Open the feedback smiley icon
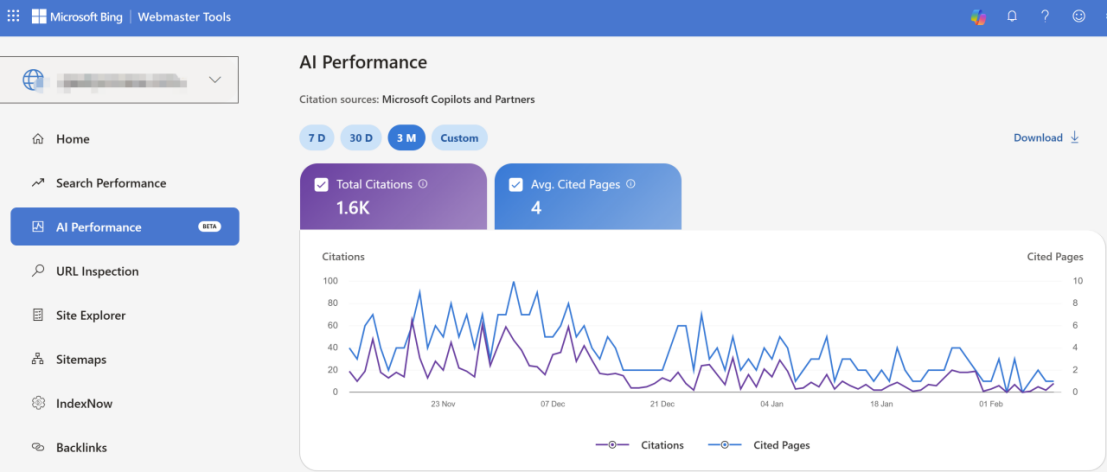Screen dimensions: 1108x472 [1078, 16]
